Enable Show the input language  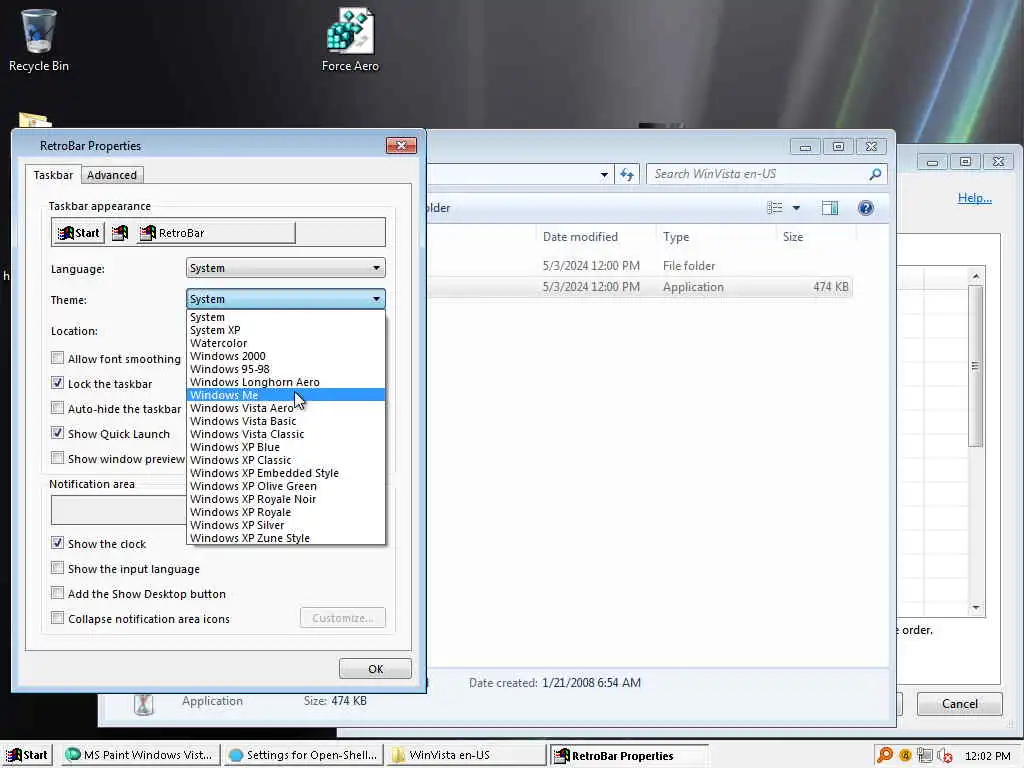pyautogui.click(x=57, y=568)
